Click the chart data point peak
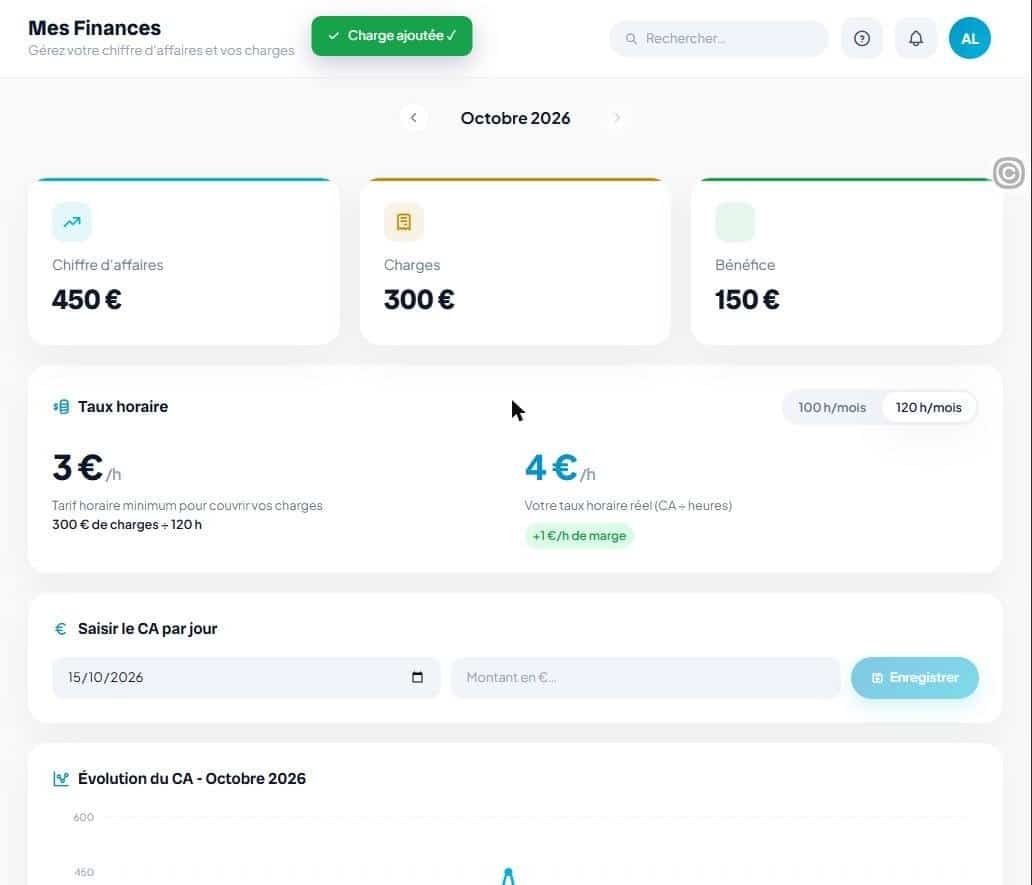 [508, 872]
